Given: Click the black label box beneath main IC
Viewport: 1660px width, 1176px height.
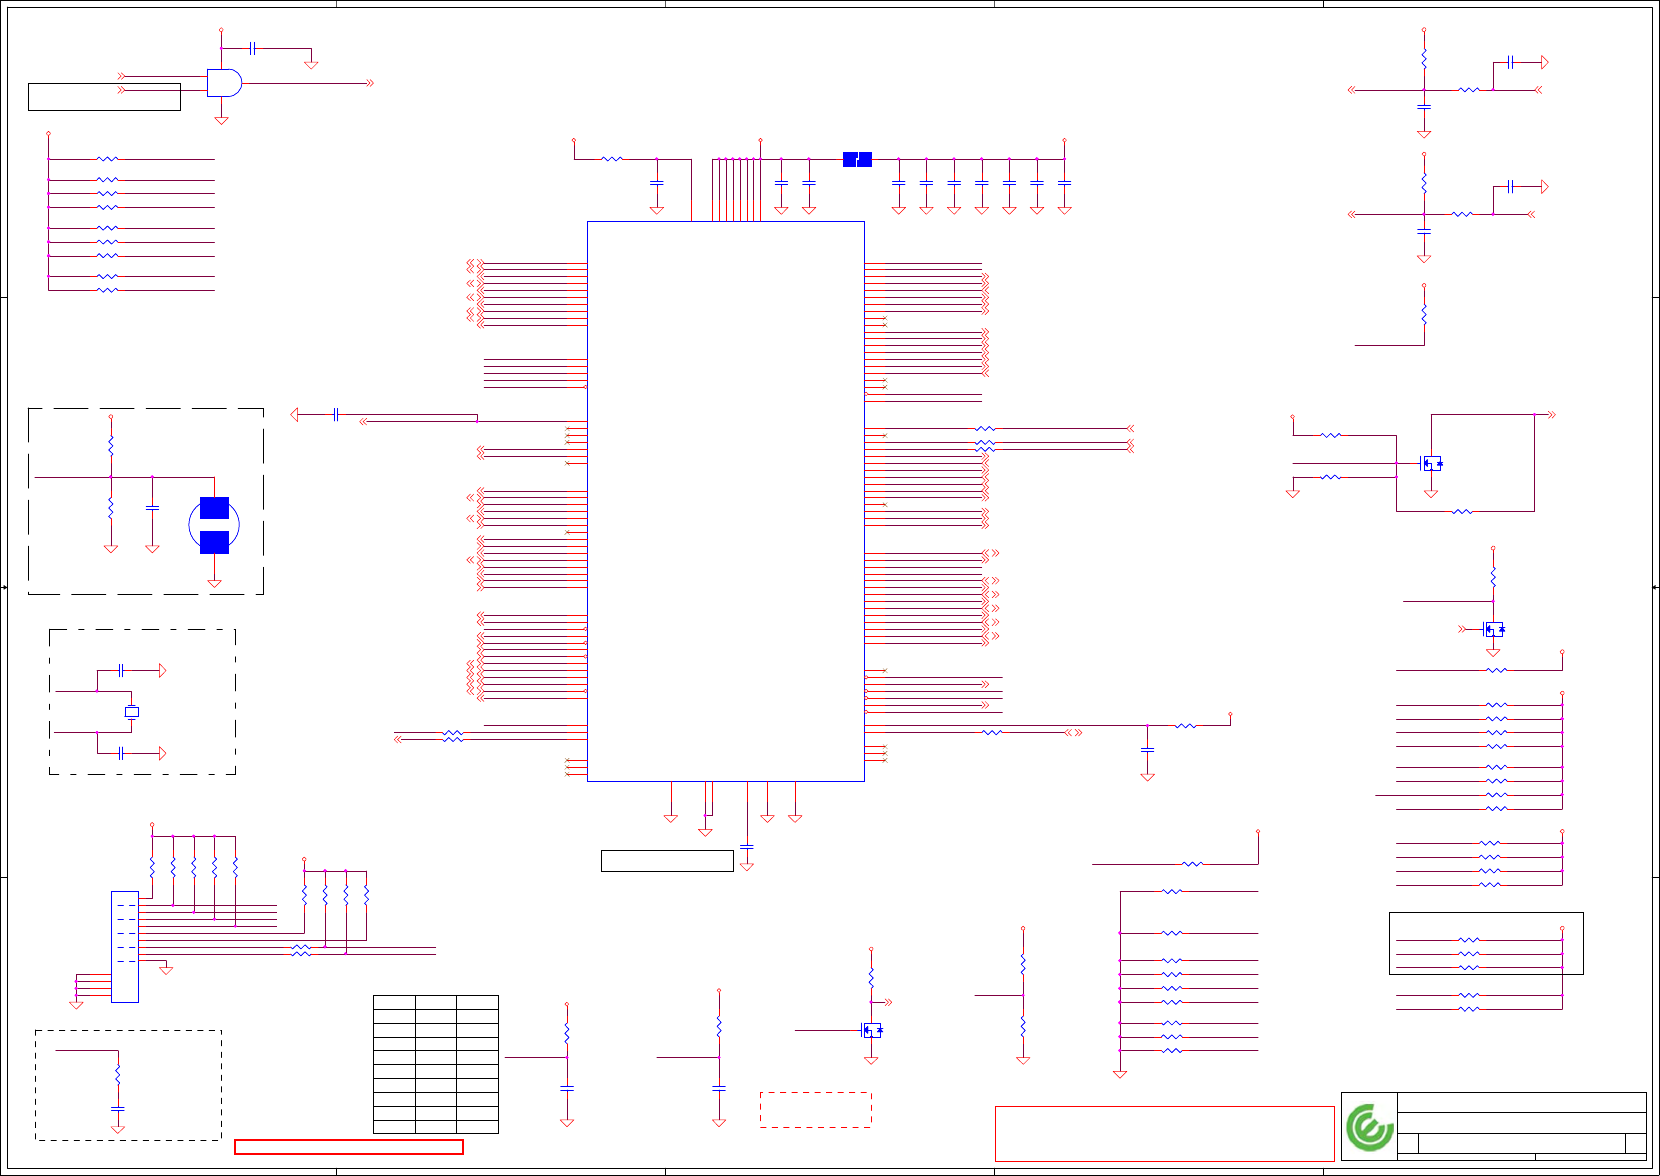Looking at the screenshot, I should click(x=667, y=860).
